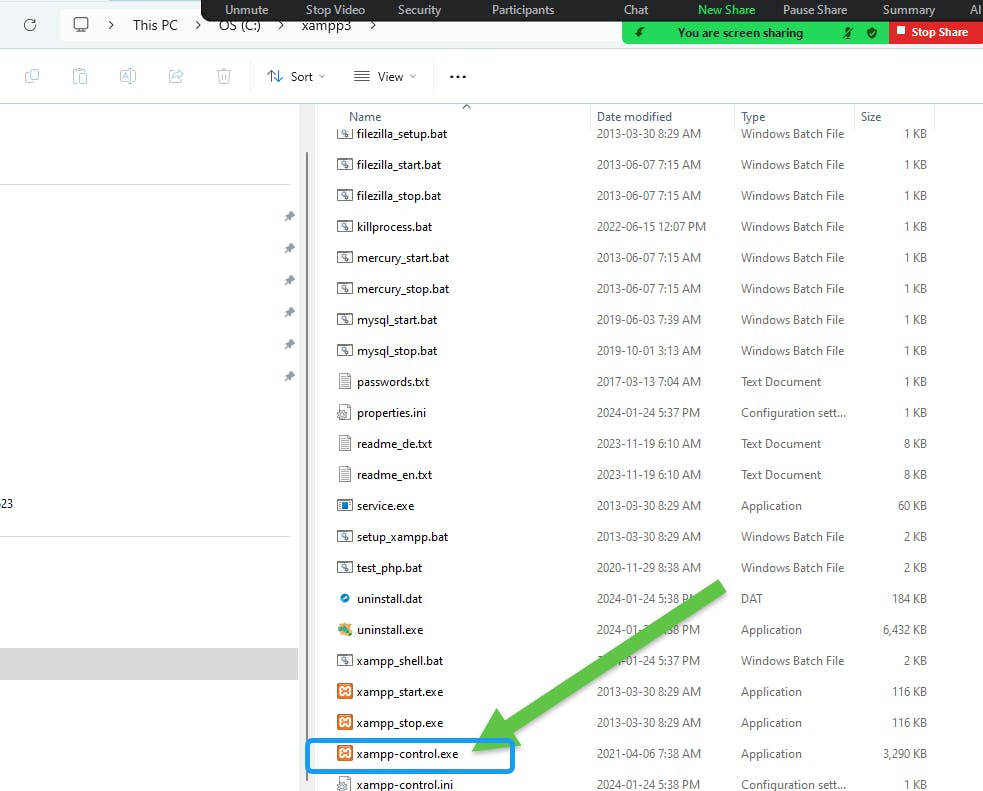Click the green shield icon in the sharing bar
This screenshot has width=983, height=791.
[x=871, y=33]
